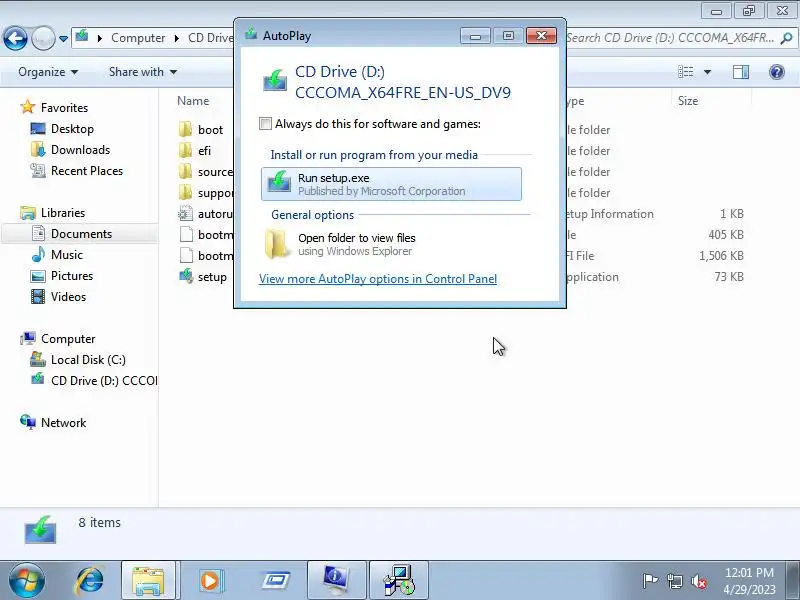The image size is (800, 600).
Task: Select the boot folder icon
Action: (x=186, y=130)
